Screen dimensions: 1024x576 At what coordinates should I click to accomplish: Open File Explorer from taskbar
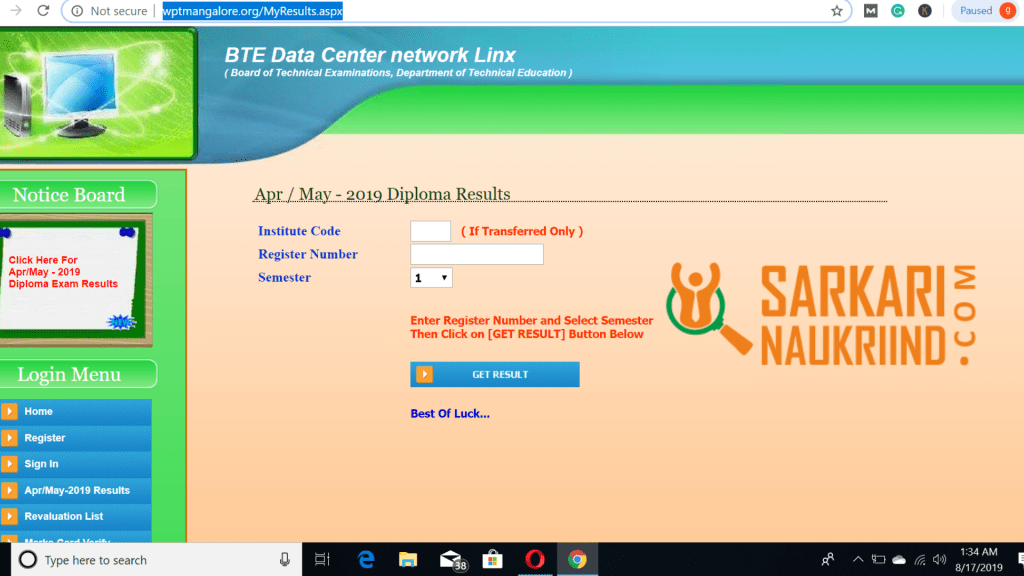(408, 560)
